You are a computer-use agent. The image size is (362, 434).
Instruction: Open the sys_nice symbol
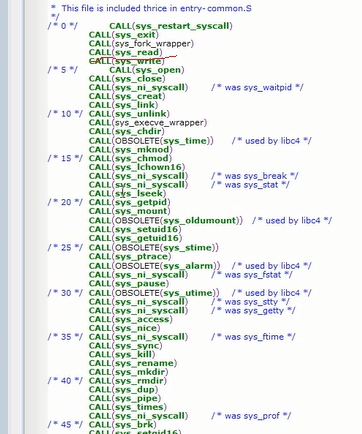click(x=136, y=328)
